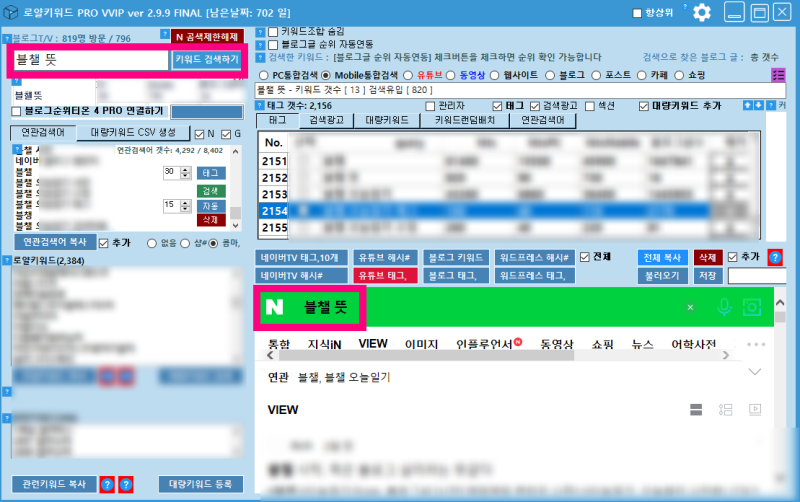Uncheck the G checkbox beside CSV tab
Screen dimensions: 800x502
[x=226, y=134]
